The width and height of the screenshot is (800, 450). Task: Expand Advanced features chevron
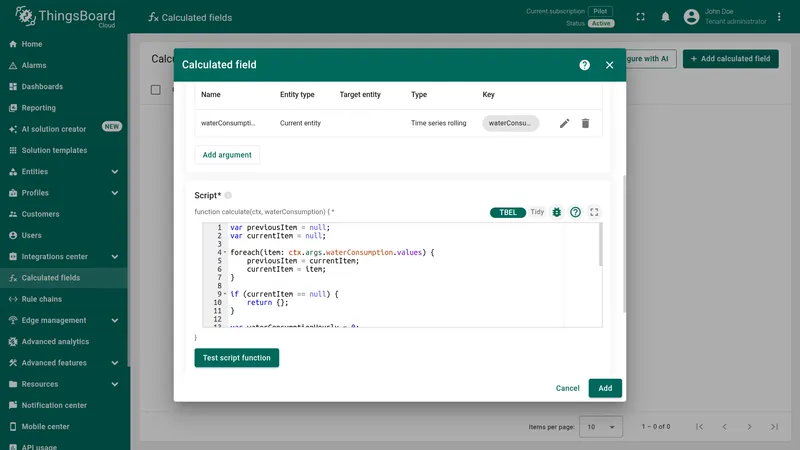115,363
